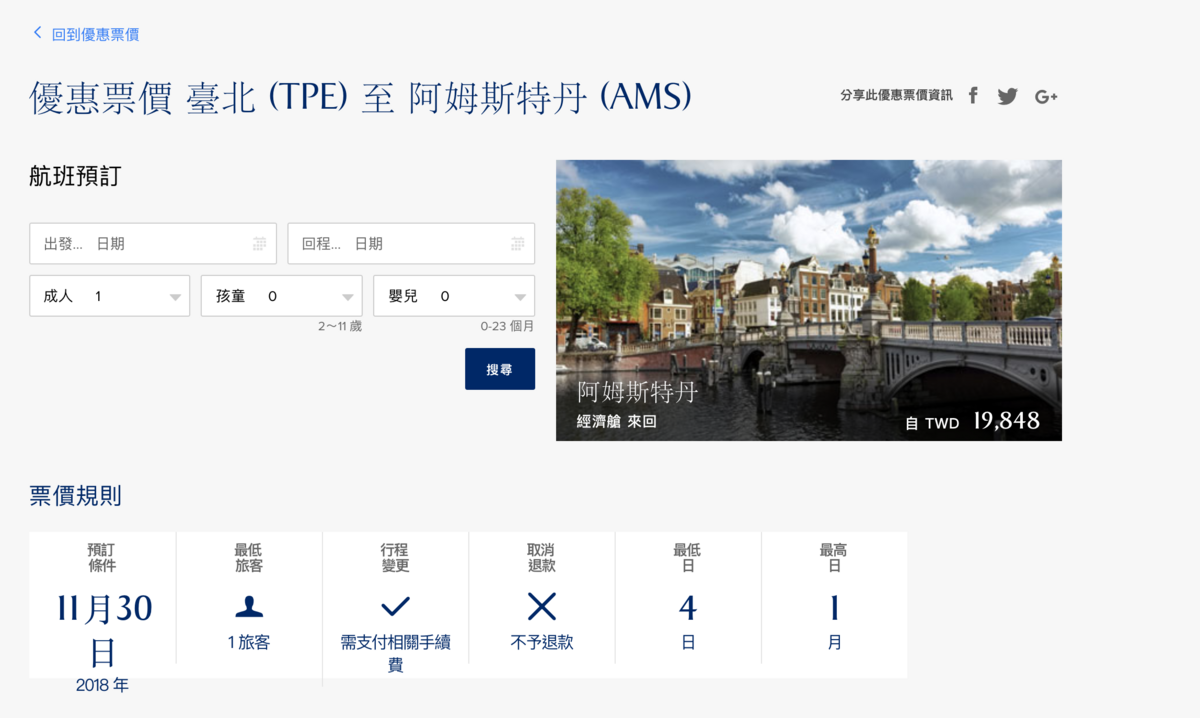Click the page title 優惠票價 臺北 至 阿姆斯特丹
Screen dimensions: 1200x718
tap(361, 98)
